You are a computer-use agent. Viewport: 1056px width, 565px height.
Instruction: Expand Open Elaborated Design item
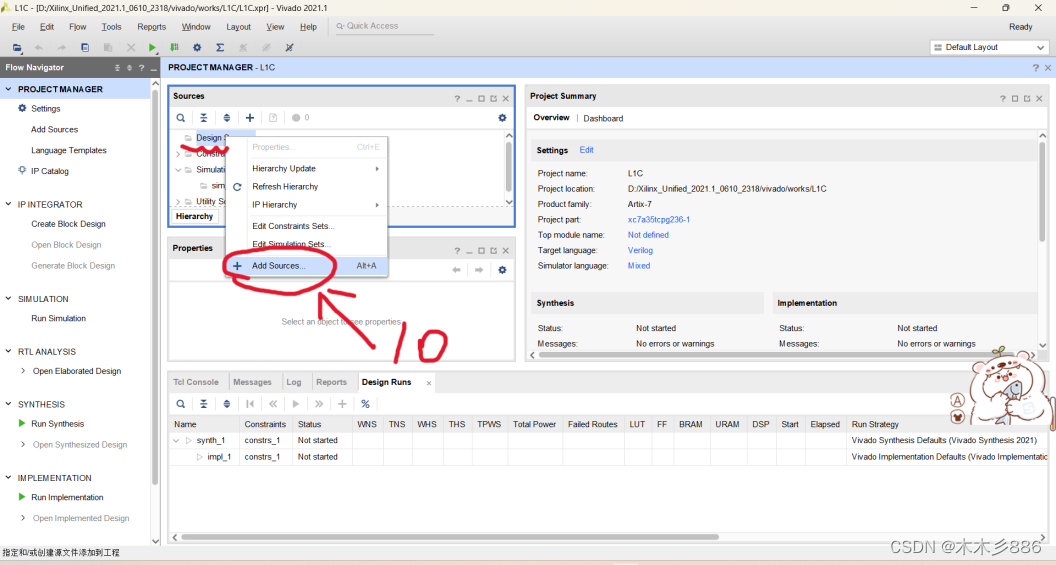[23, 370]
